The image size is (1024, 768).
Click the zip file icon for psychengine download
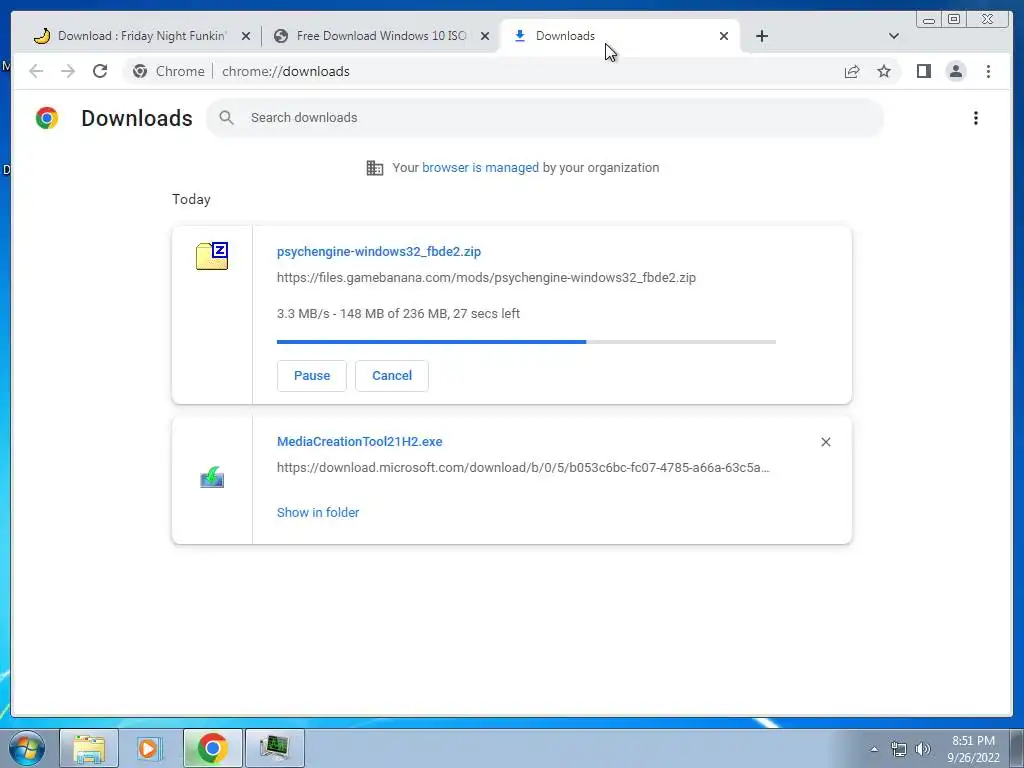[212, 255]
